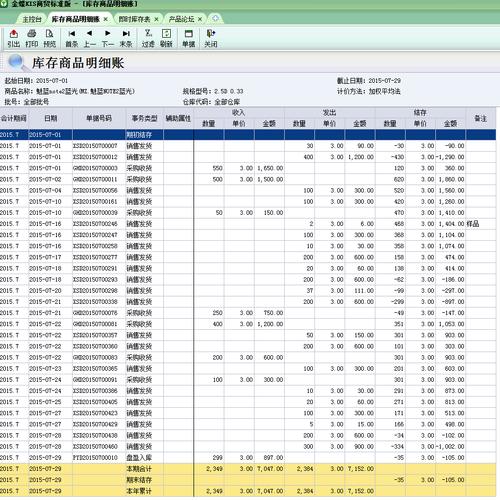Select document number XSD20150700438
The width and height of the screenshot is (500, 500).
point(95,435)
